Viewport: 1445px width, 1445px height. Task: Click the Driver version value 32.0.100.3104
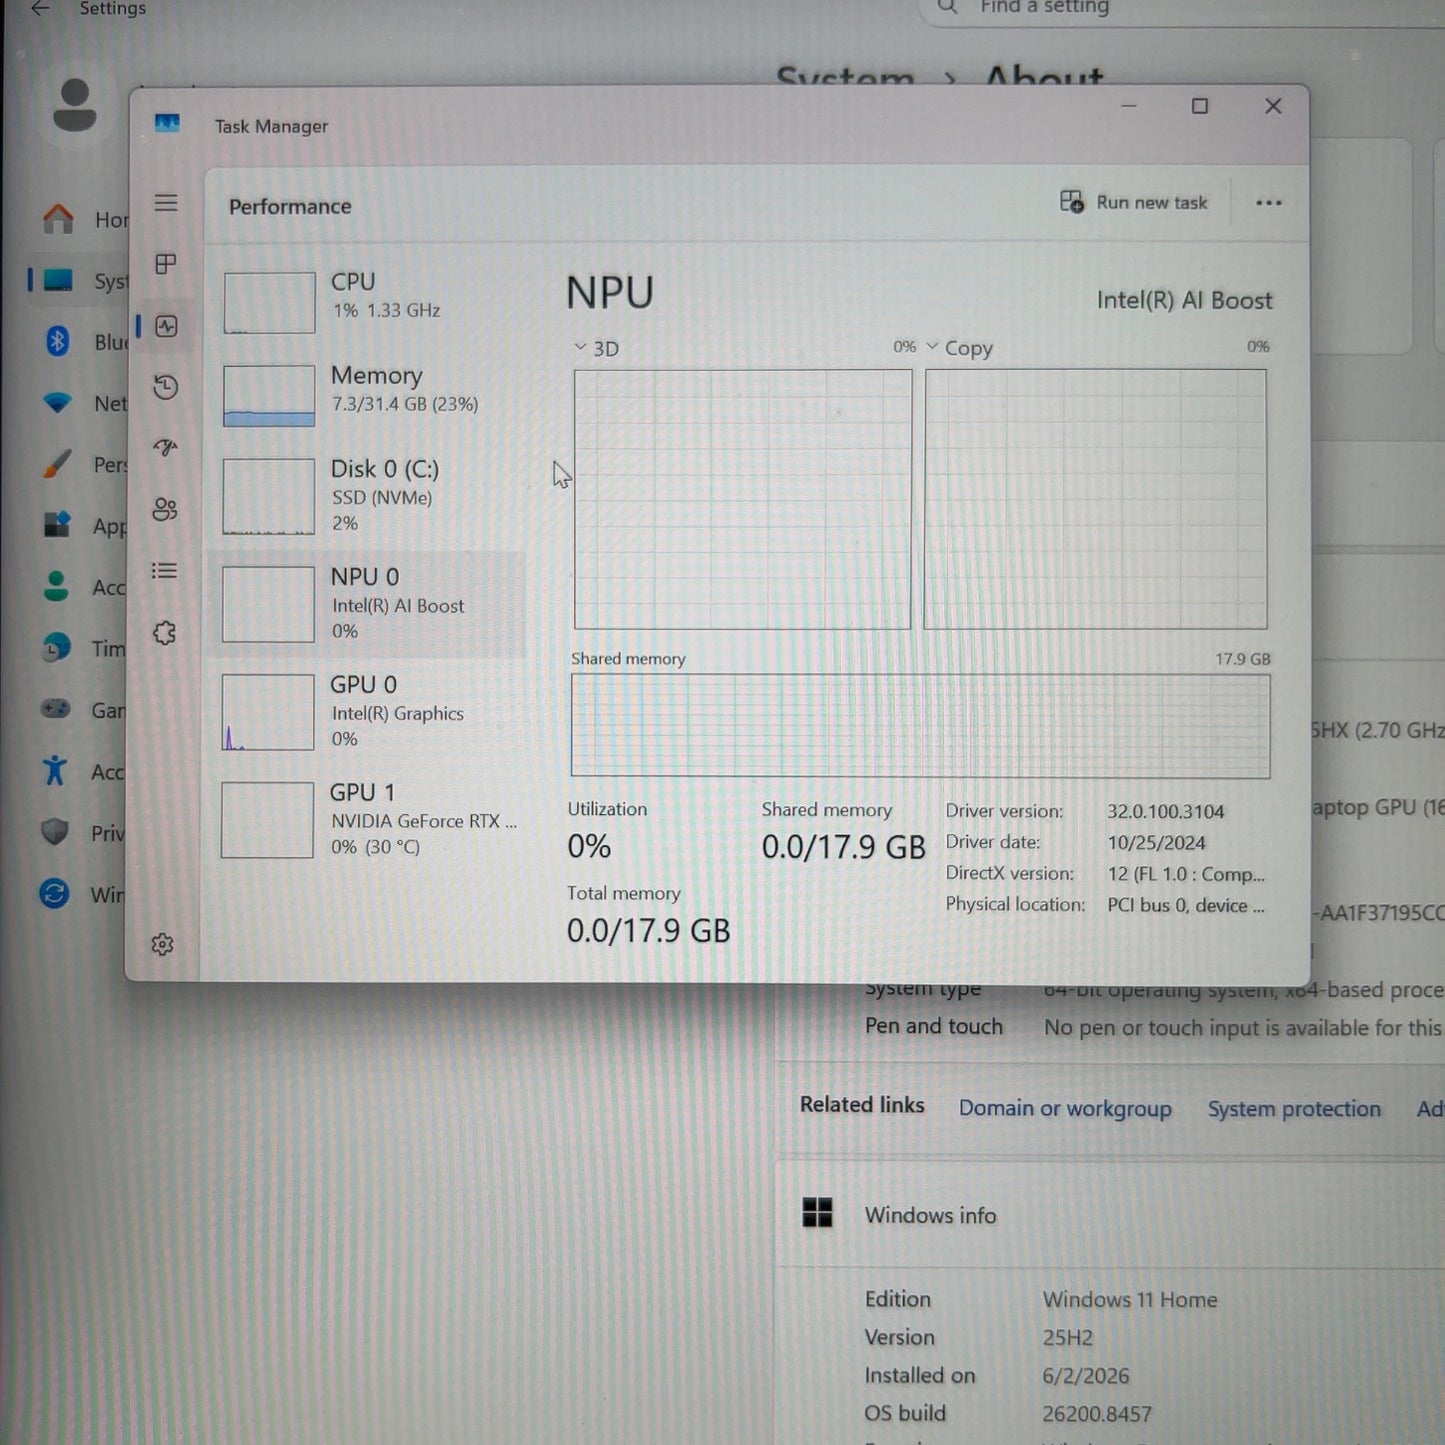tap(1165, 811)
